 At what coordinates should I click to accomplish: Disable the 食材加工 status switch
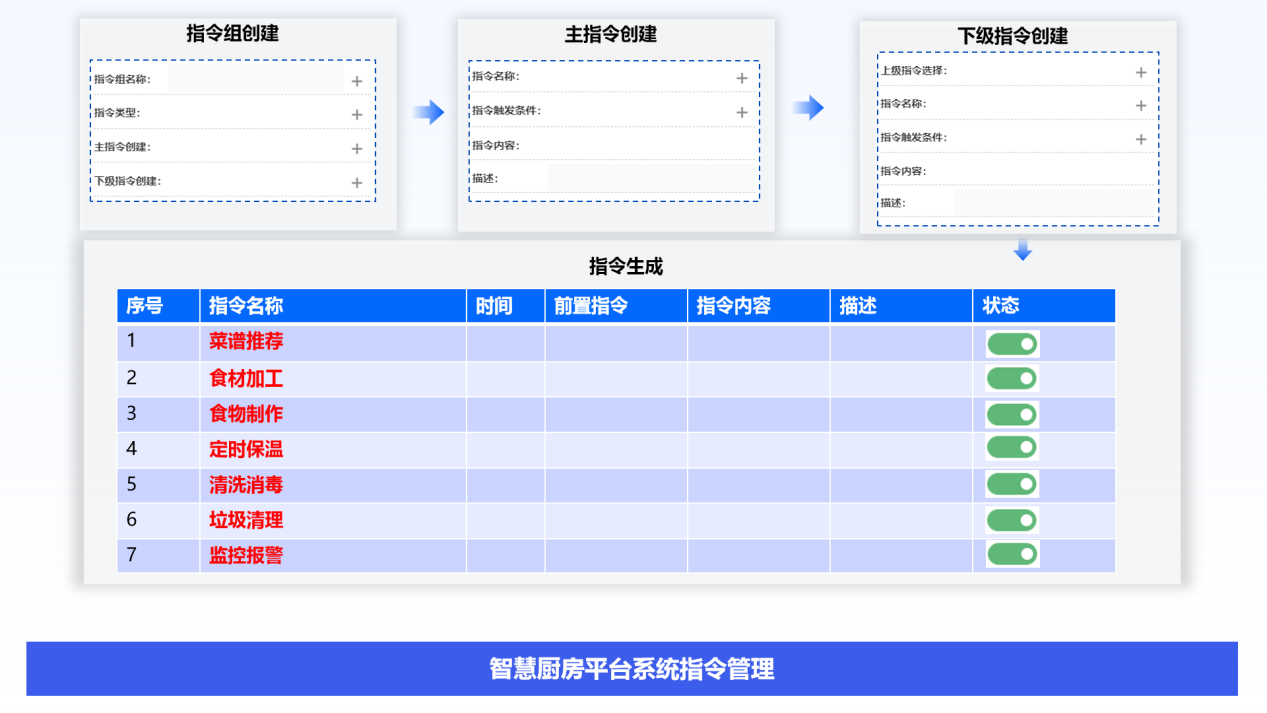pos(1012,378)
